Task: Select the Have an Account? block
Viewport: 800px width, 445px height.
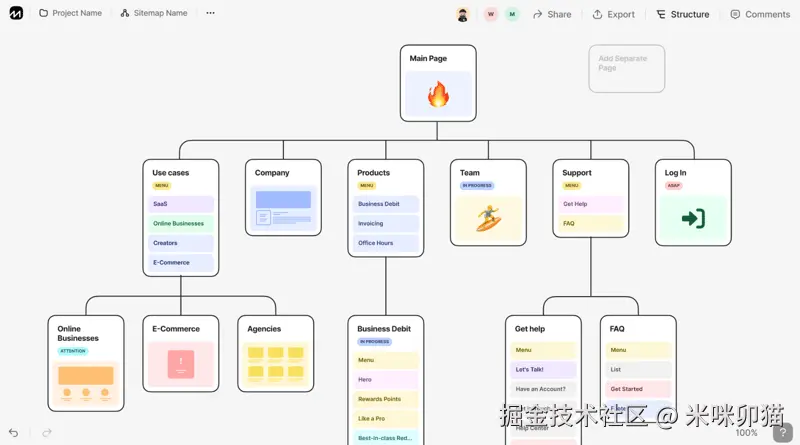Action: point(543,389)
